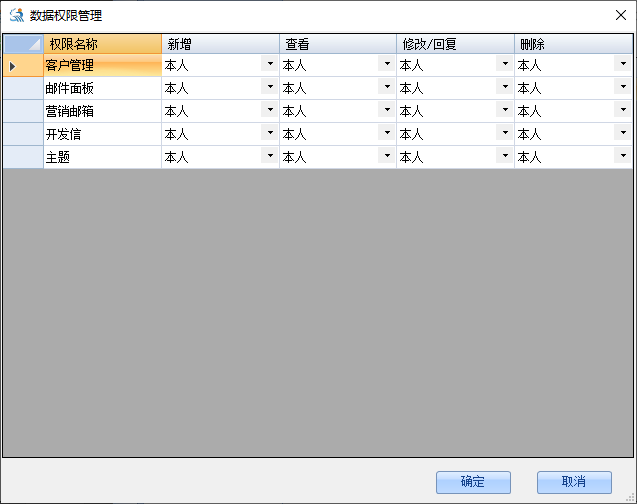Open 新增 dropdown for 客户管理 row
Viewport: 637px width, 504px height.
tap(270, 64)
